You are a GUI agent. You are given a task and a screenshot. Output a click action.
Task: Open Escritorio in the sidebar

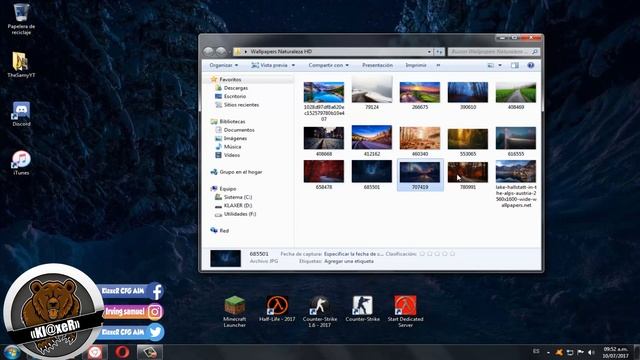pos(235,96)
